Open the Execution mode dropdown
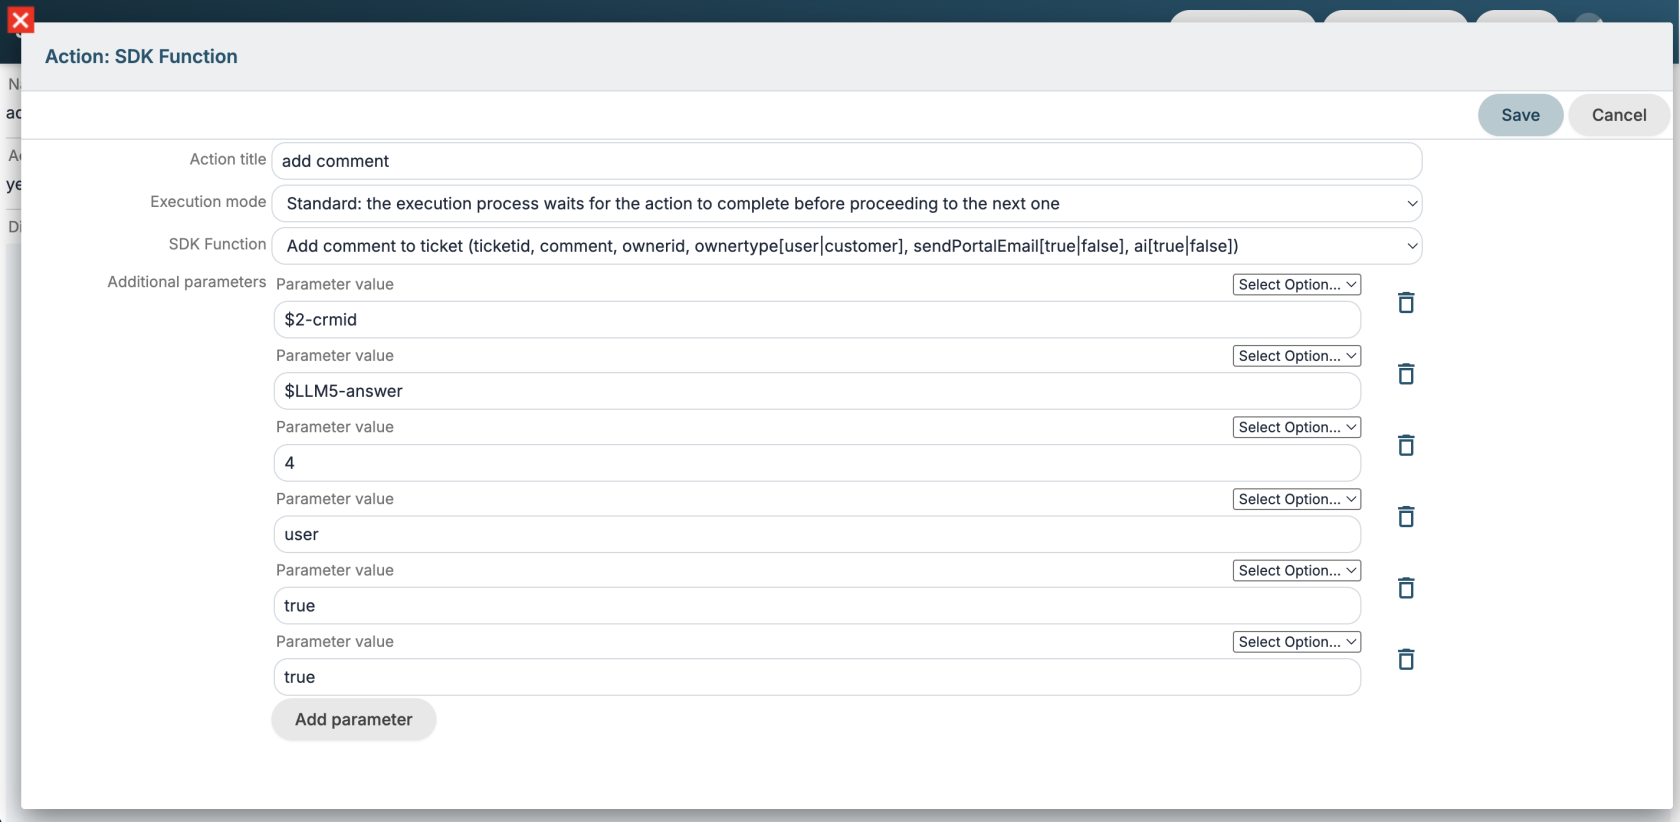The width and height of the screenshot is (1680, 822). (x=847, y=203)
